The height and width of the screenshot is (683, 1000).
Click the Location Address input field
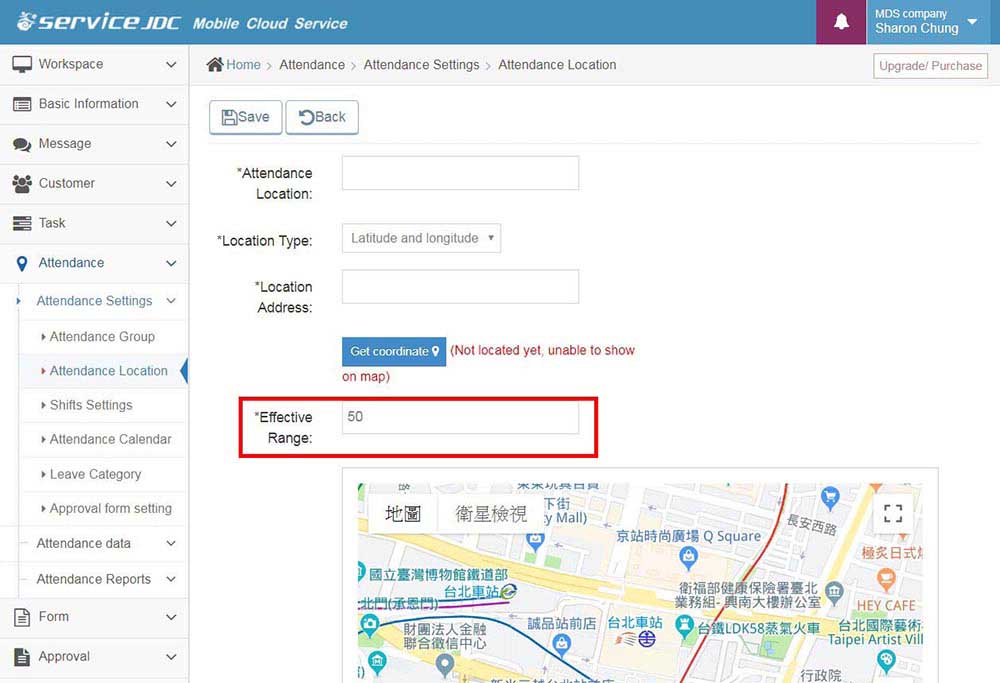[x=460, y=286]
